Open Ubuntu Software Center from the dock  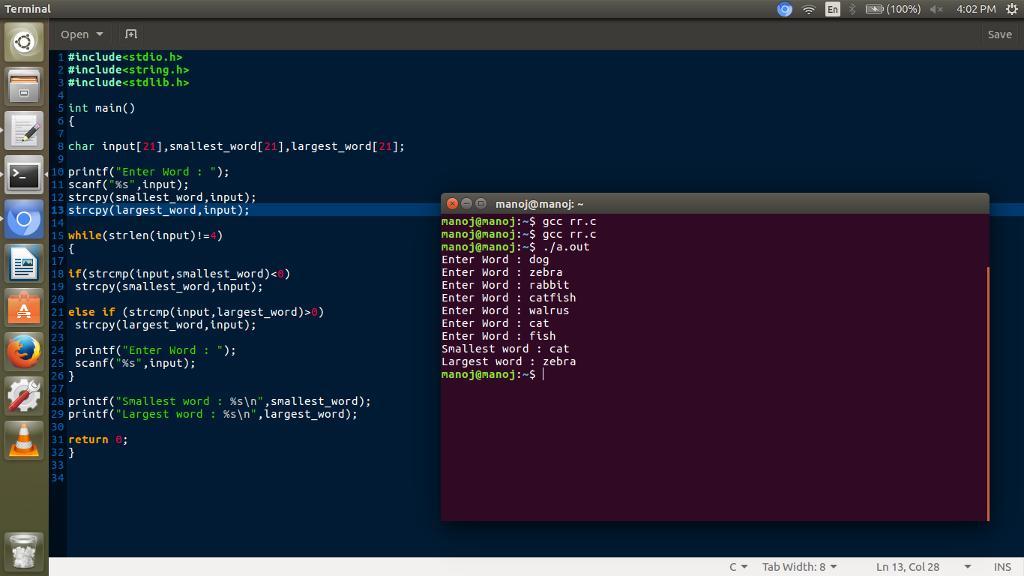coord(24,308)
